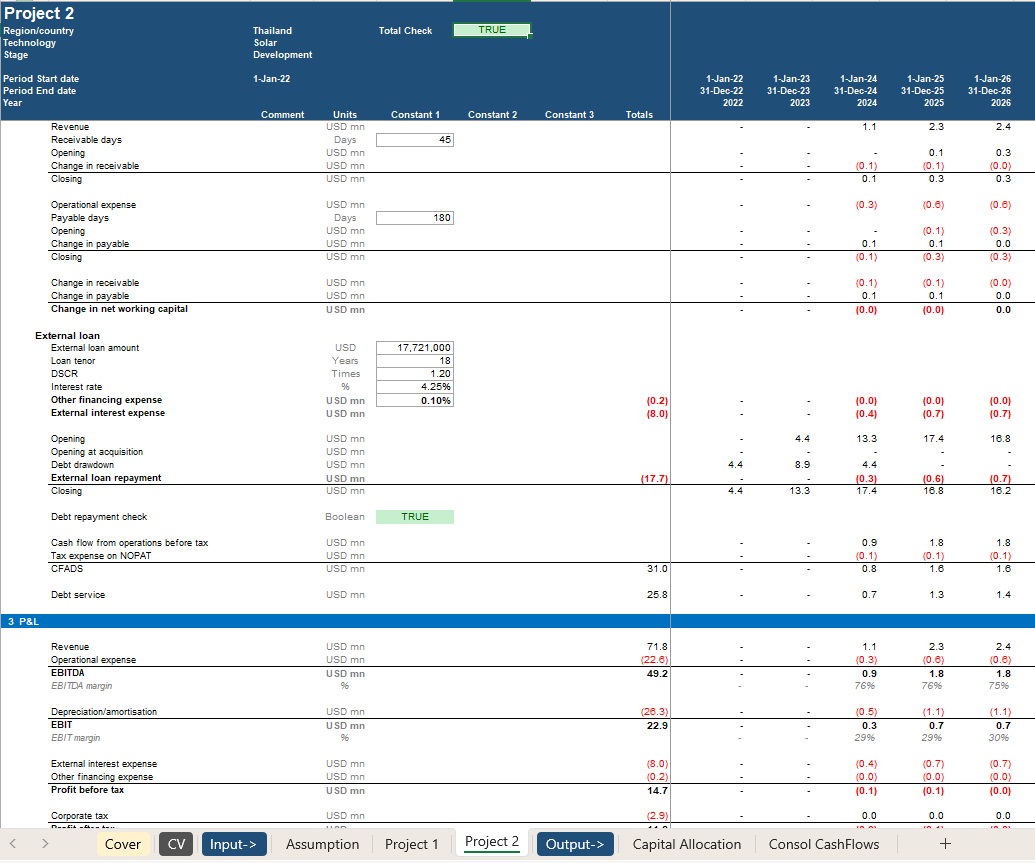Select the Debt repayment check TRUE cell
This screenshot has height=863, width=1035.
tap(415, 517)
